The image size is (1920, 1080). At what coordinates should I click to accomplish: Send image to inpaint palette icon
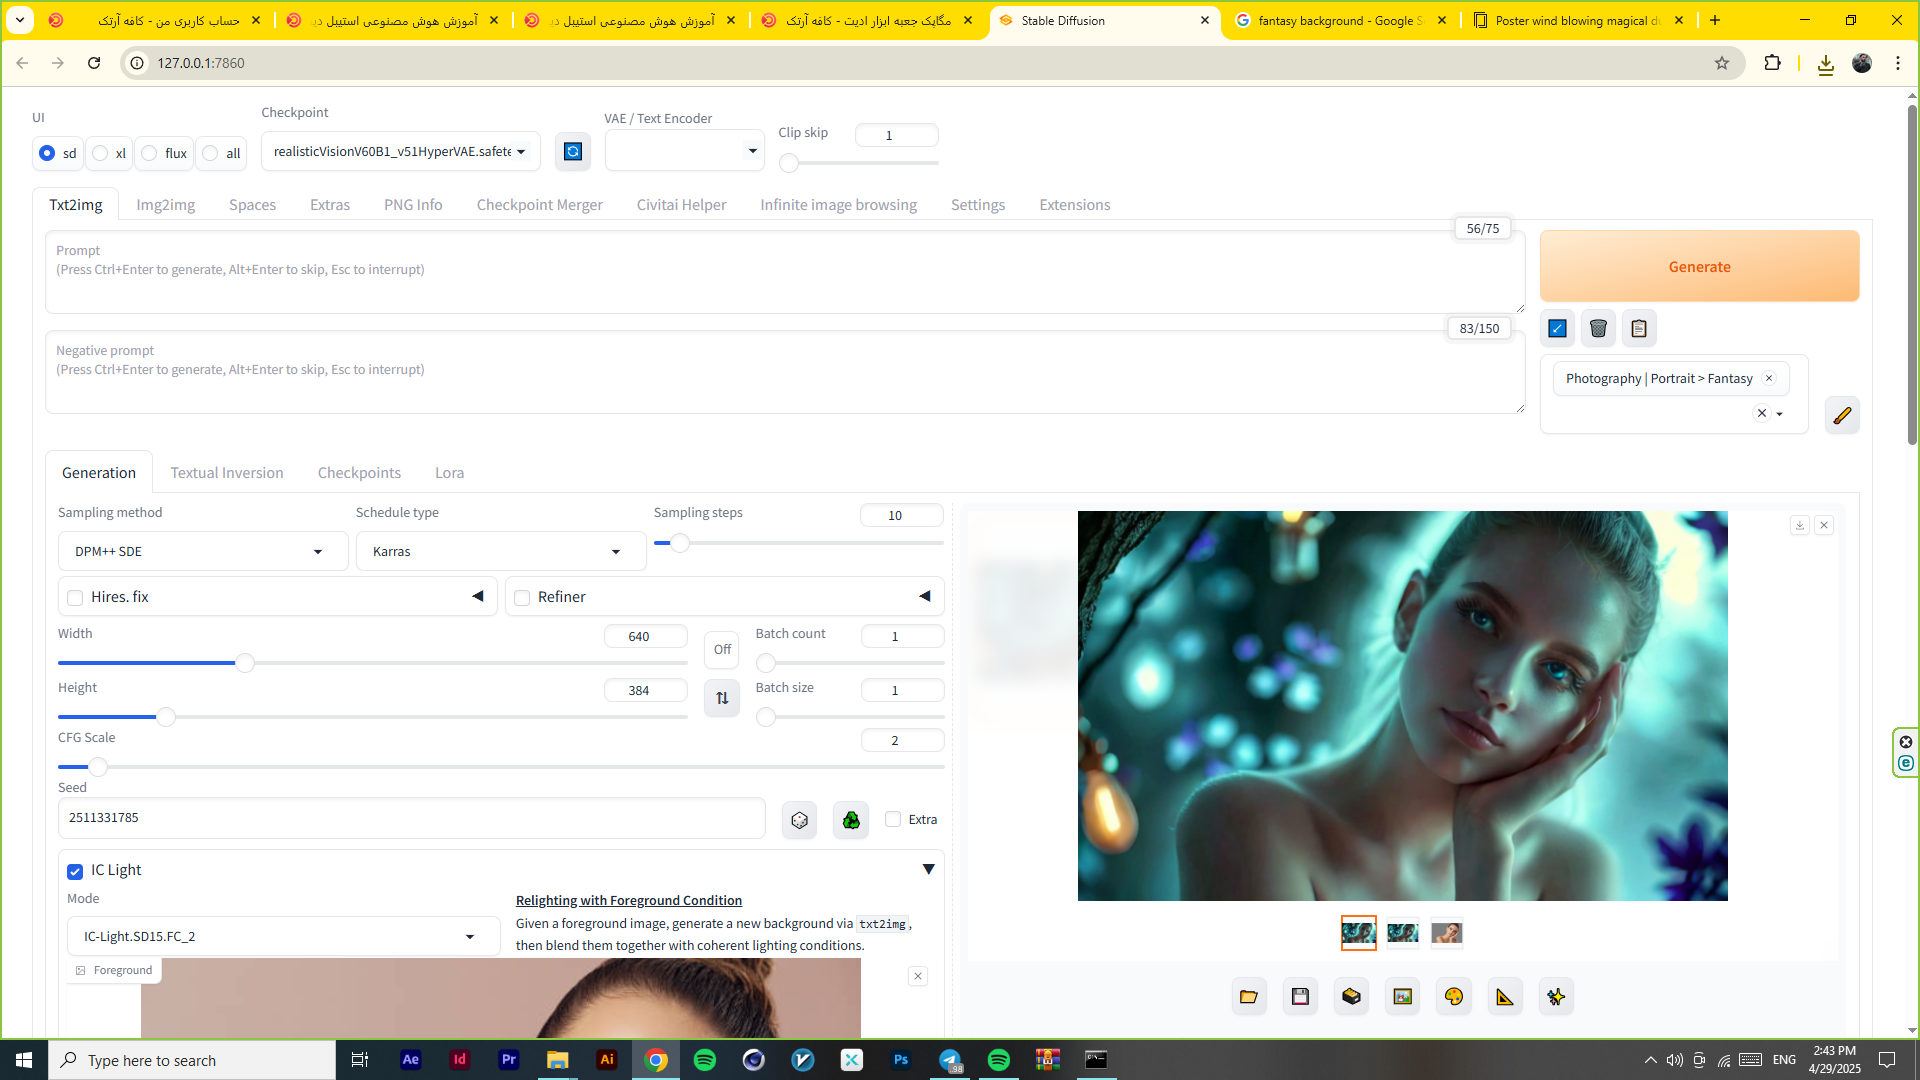pyautogui.click(x=1454, y=996)
